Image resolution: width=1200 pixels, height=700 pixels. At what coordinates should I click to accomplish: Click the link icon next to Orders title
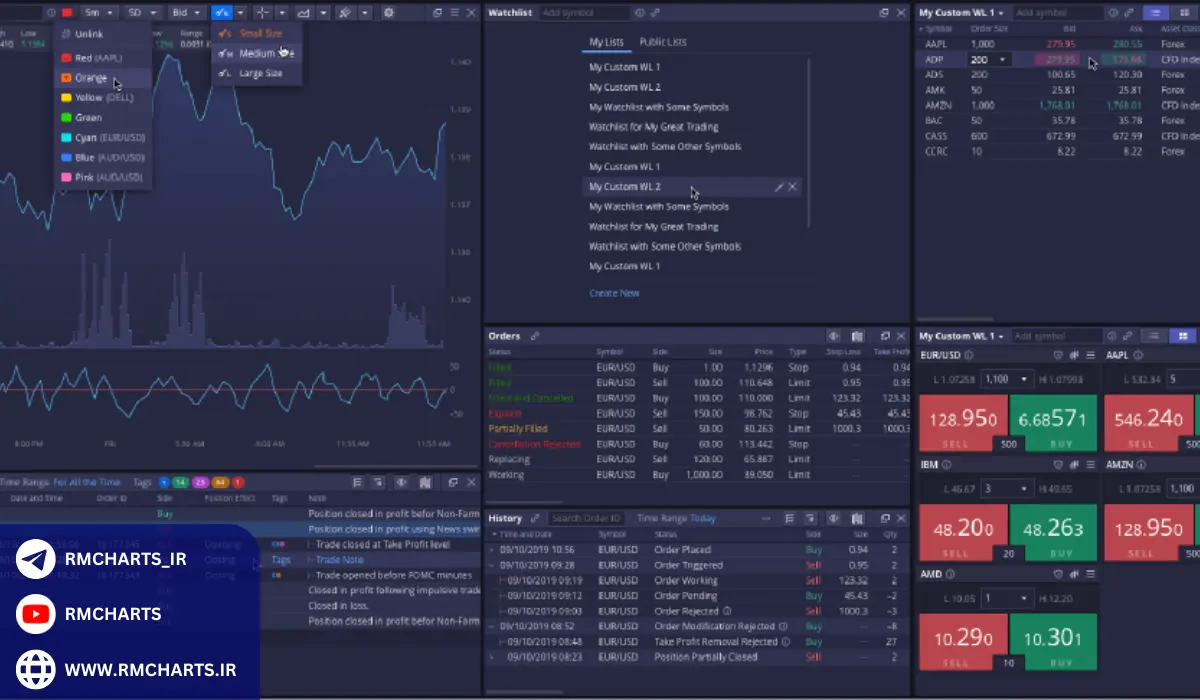(535, 336)
